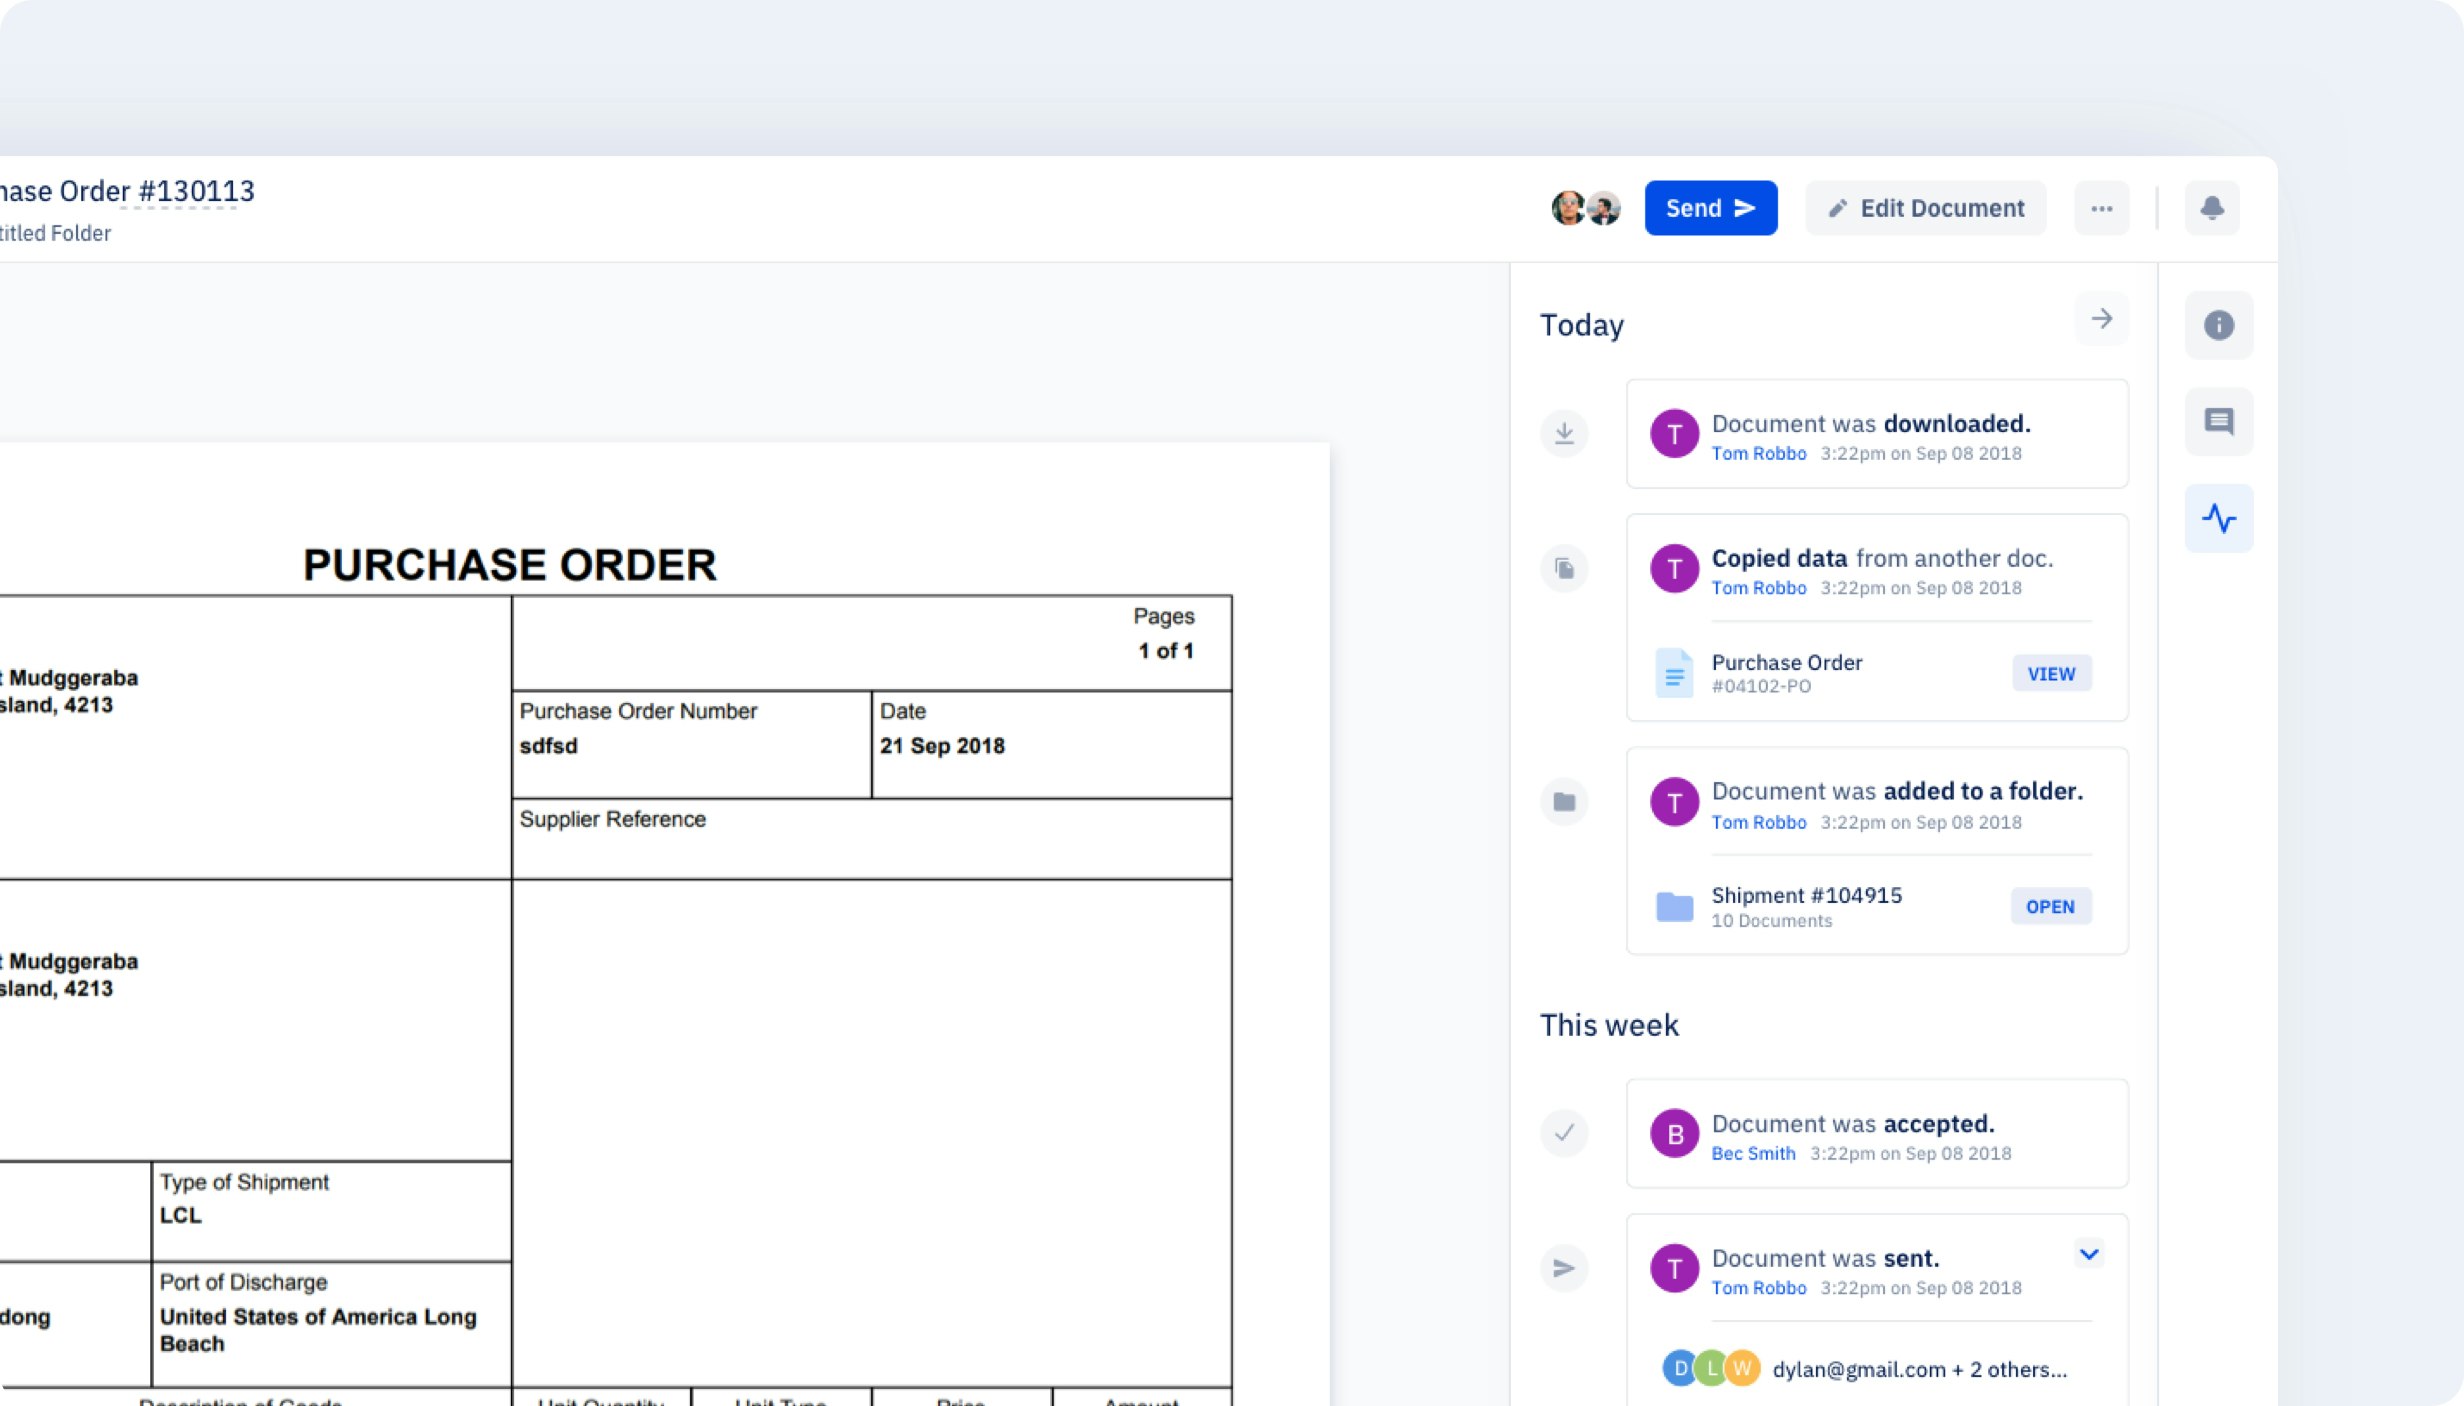This screenshot has height=1406, width=2464.
Task: Collapse the 'Document was sent' event details
Action: coord(2088,1252)
